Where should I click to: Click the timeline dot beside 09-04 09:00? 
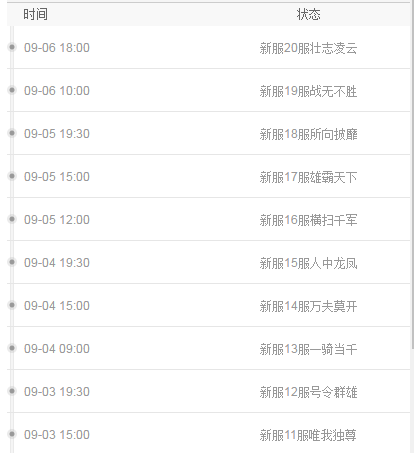(x=12, y=348)
